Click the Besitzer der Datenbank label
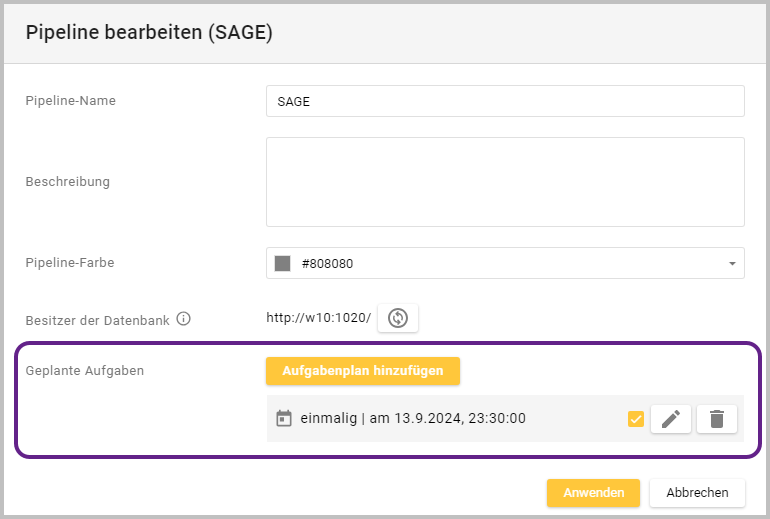The width and height of the screenshot is (770, 519). (97, 320)
